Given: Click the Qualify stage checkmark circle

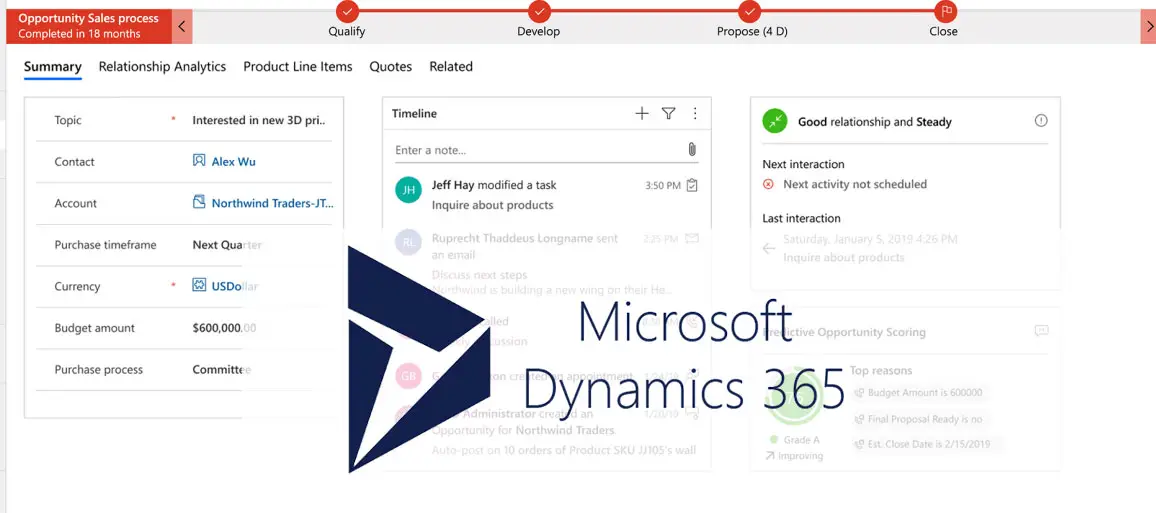Looking at the screenshot, I should (347, 11).
